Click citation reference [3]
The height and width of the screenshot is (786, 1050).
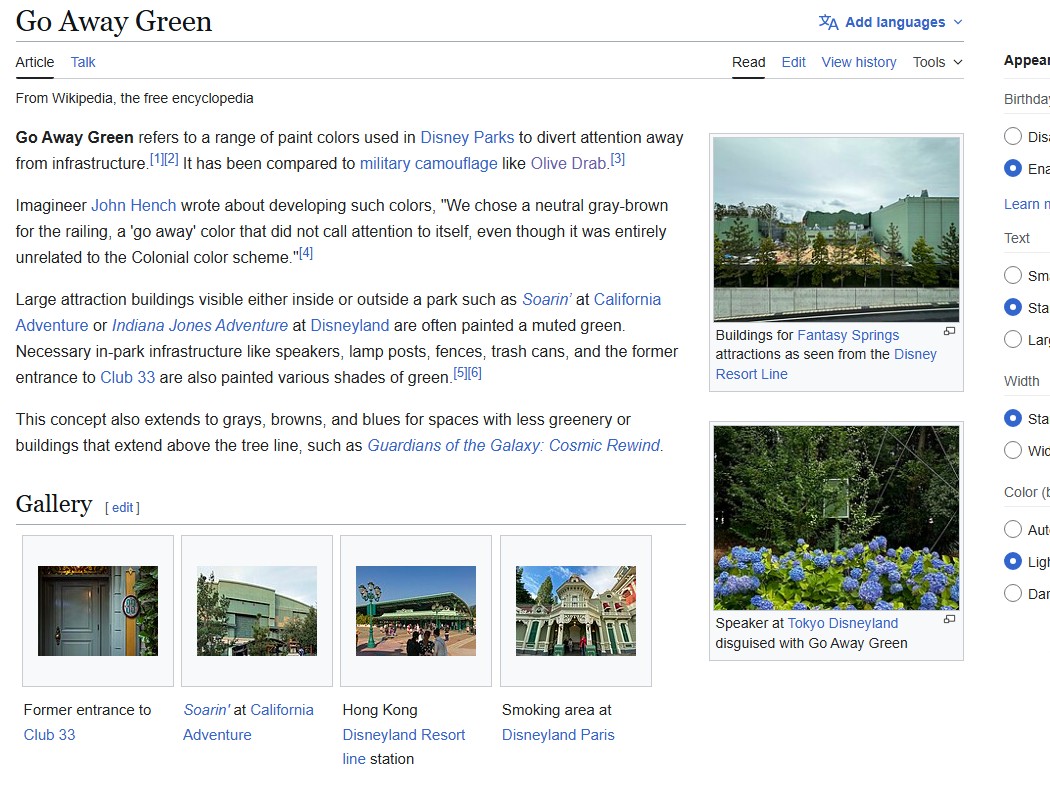[x=617, y=159]
